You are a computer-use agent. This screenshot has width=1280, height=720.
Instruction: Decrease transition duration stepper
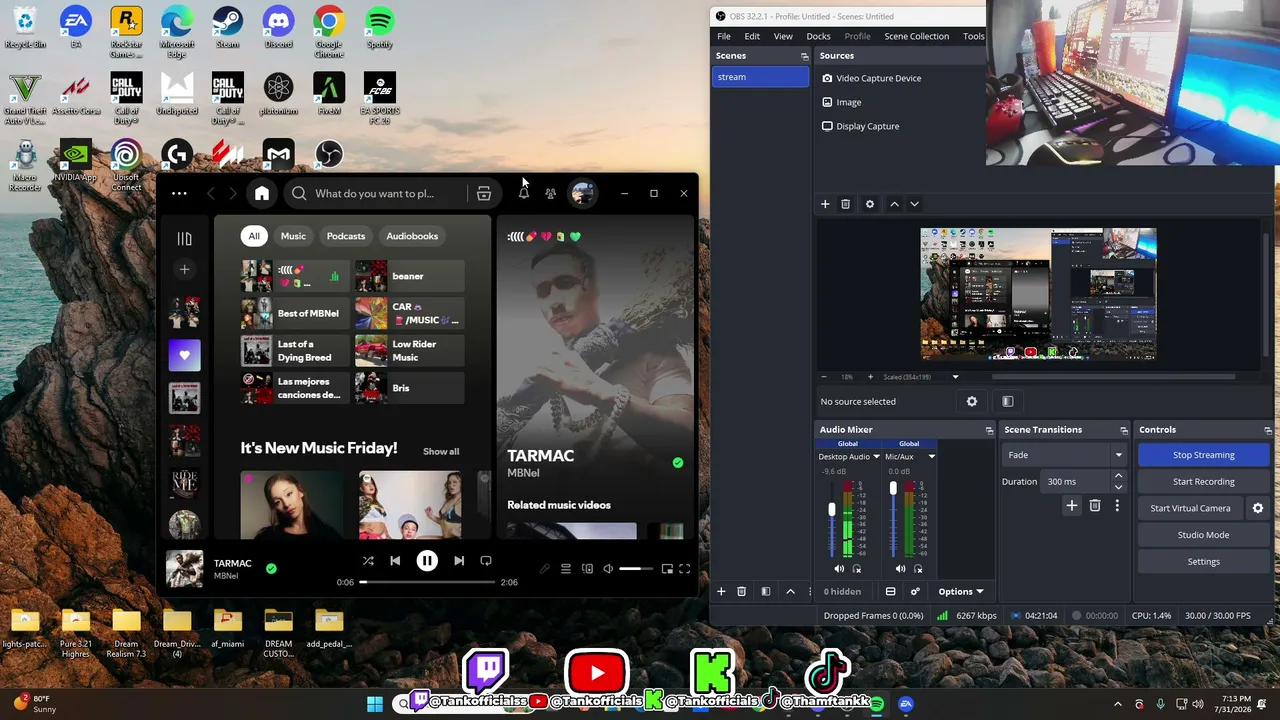[1118, 487]
